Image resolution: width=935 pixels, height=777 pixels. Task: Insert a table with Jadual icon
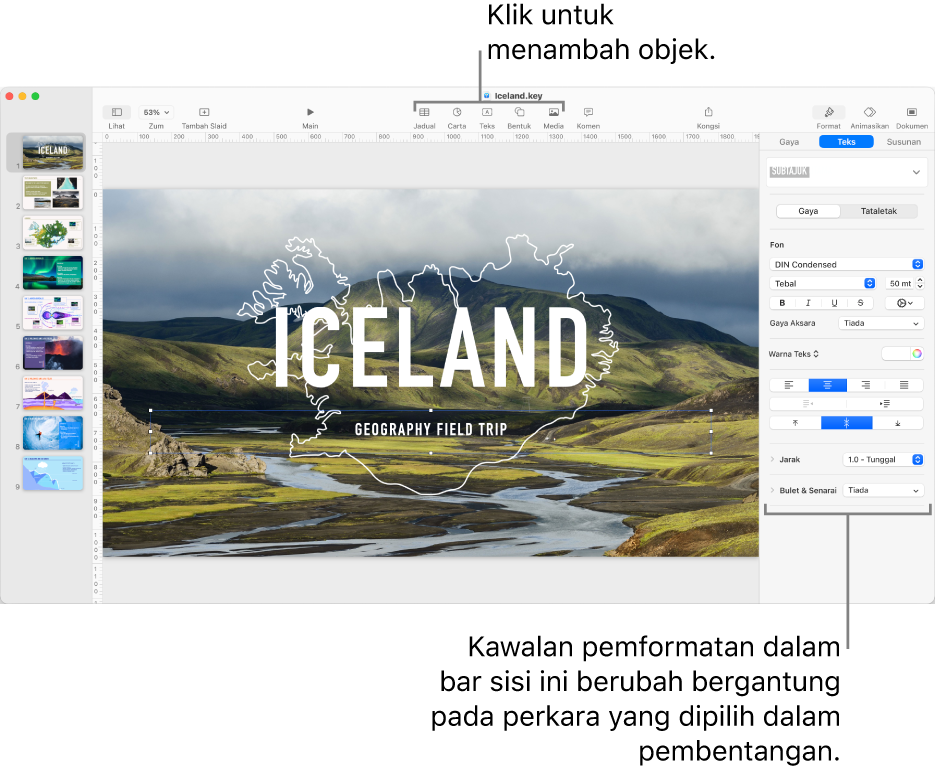coord(424,112)
